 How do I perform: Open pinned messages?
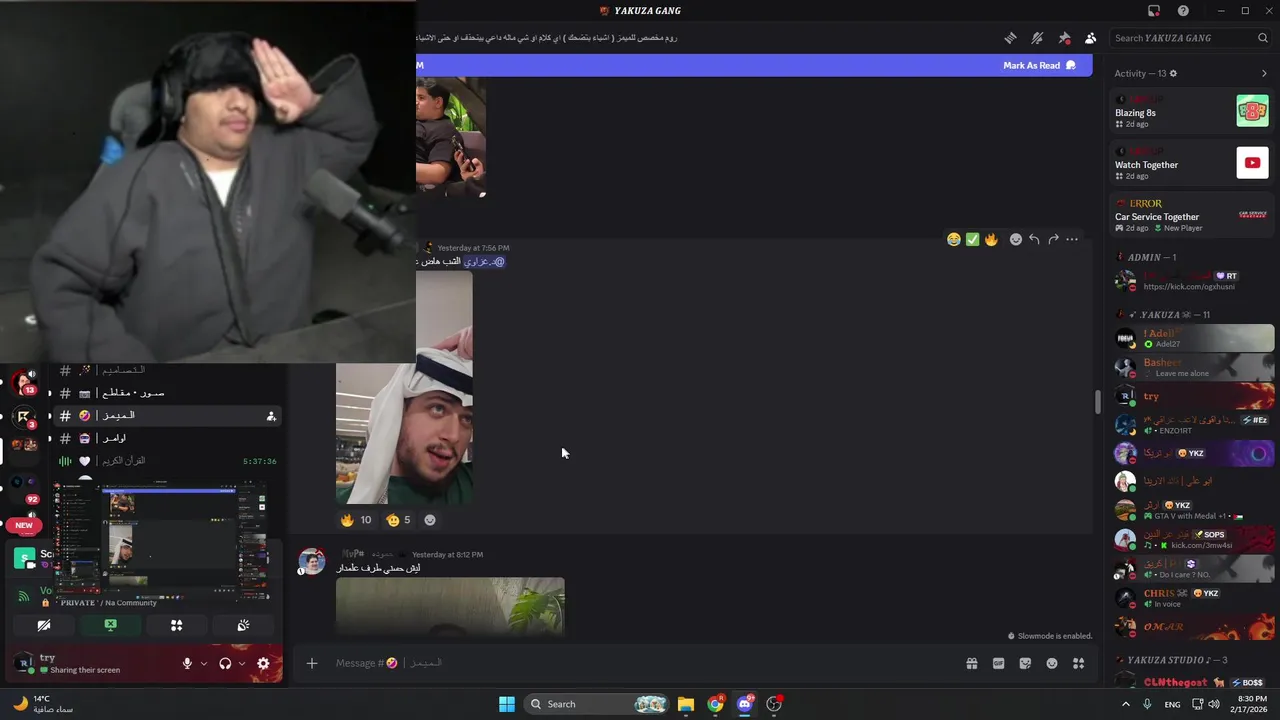pos(1064,38)
